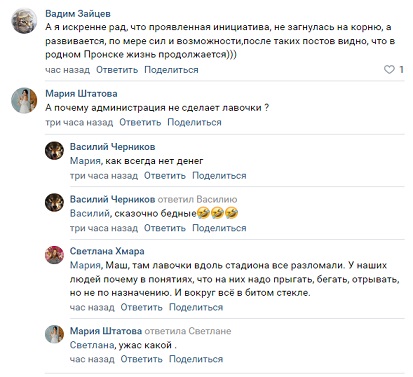Viewport: 413px width, 377px height.
Task: Share Вадим Зайцев's comment
Action: [171, 70]
